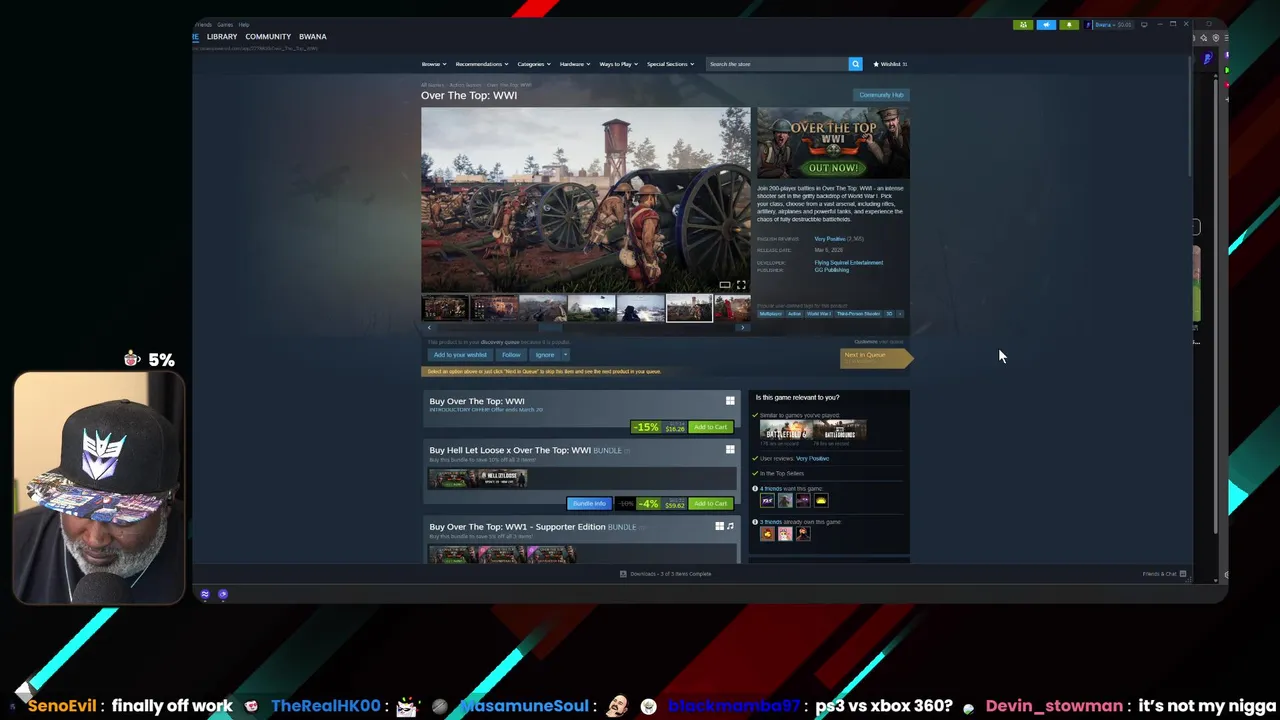Open first friend avatar who owns this game
This screenshot has width=1280, height=720.
point(767,534)
